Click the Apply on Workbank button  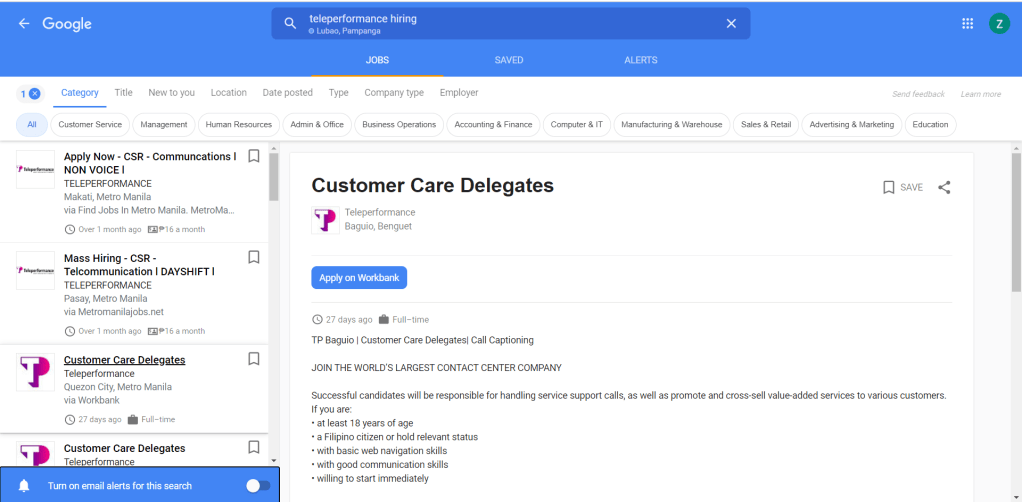coord(359,278)
